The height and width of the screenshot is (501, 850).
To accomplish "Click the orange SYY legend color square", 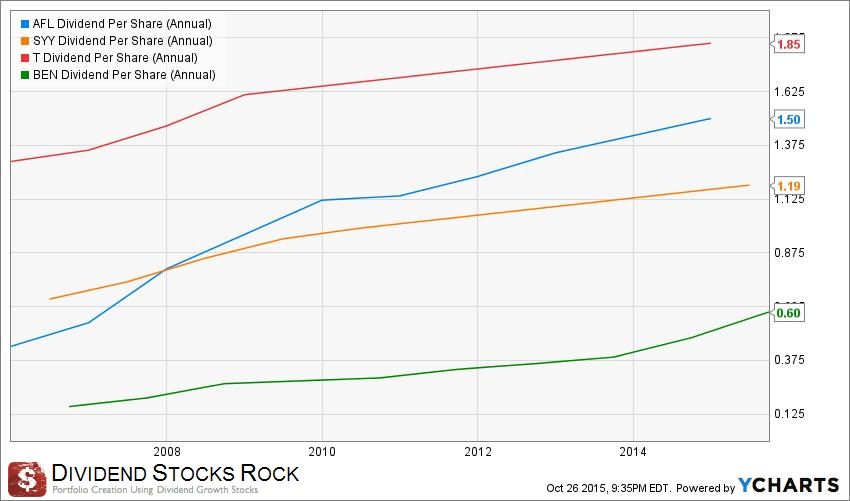I will 24,41.
